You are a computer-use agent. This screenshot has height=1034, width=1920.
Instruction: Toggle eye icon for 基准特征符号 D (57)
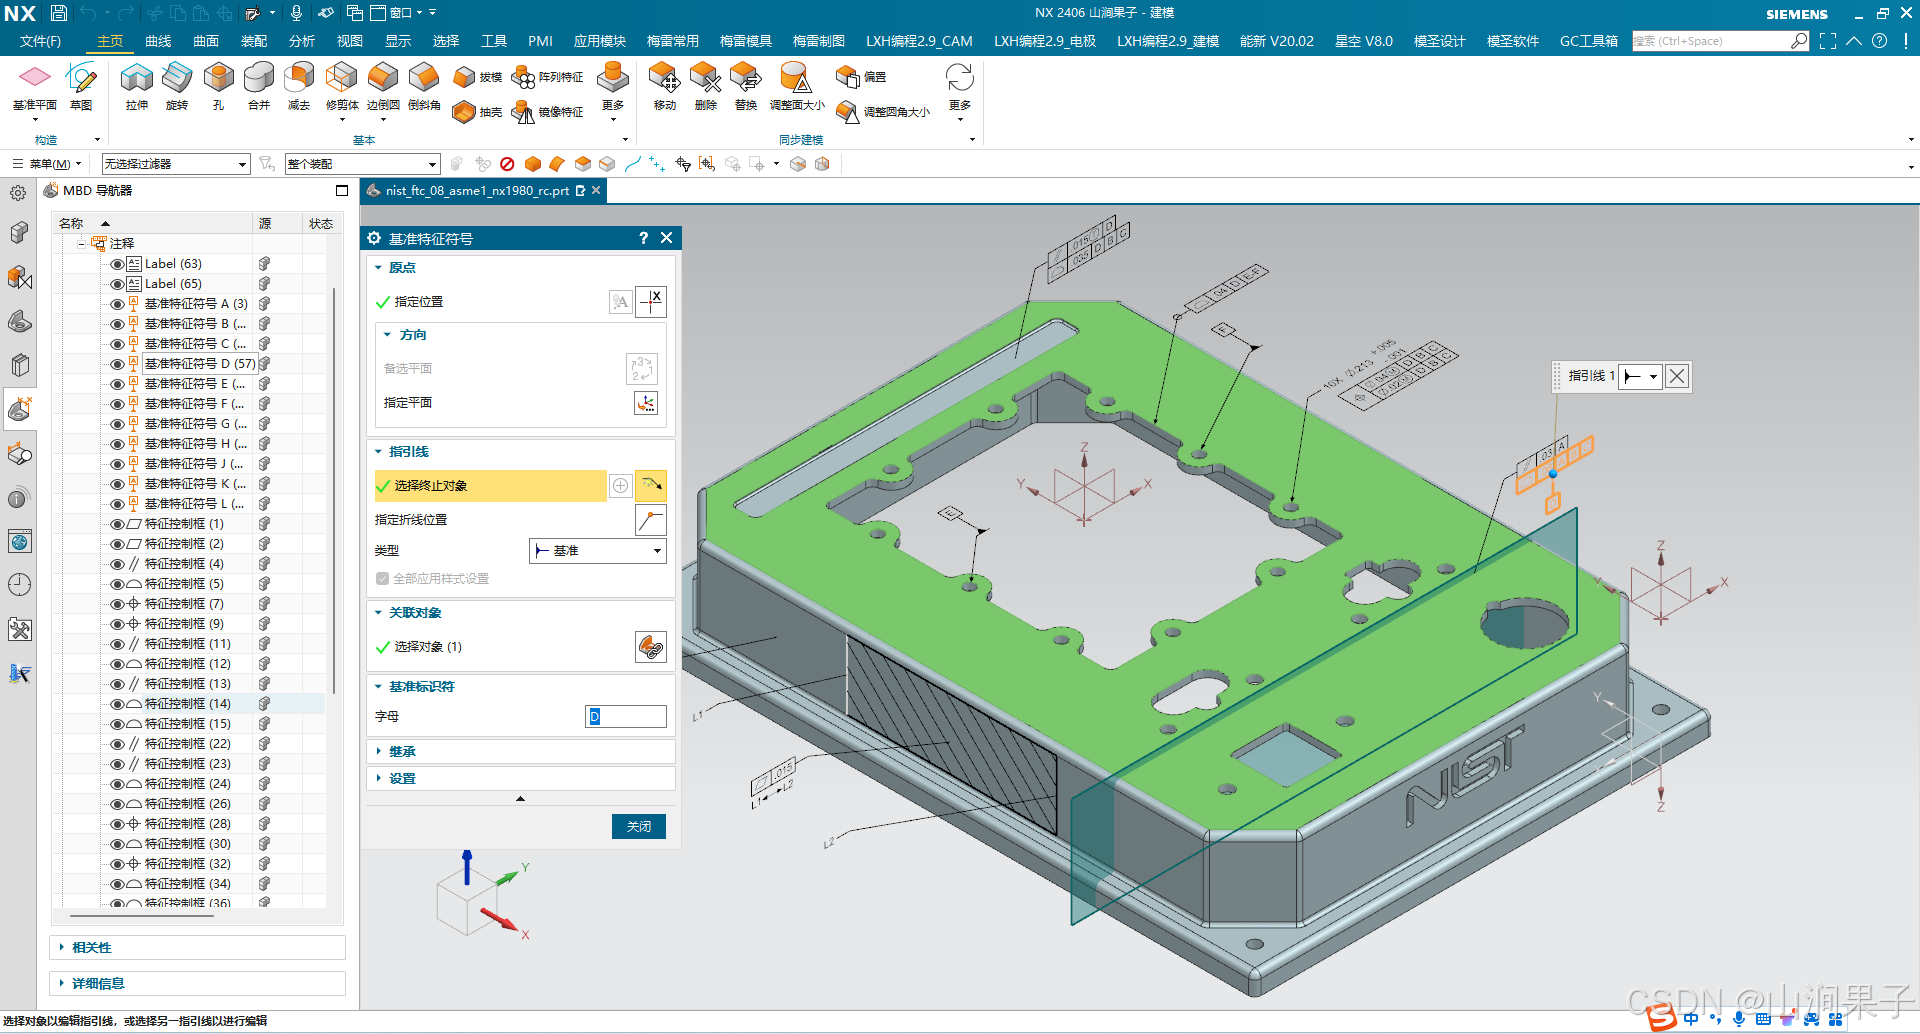coord(117,364)
